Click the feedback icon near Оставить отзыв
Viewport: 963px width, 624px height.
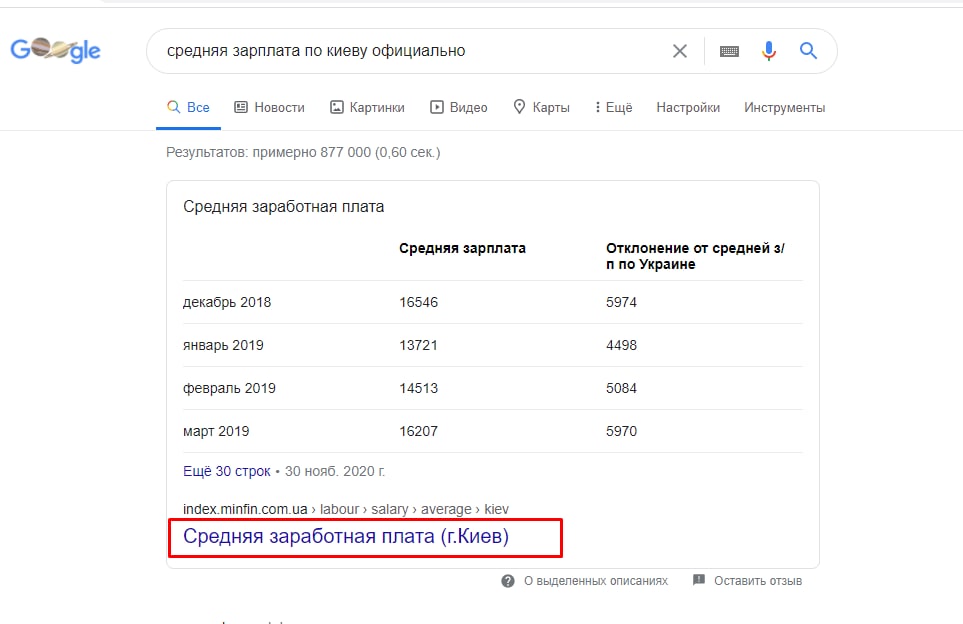pyautogui.click(x=698, y=580)
